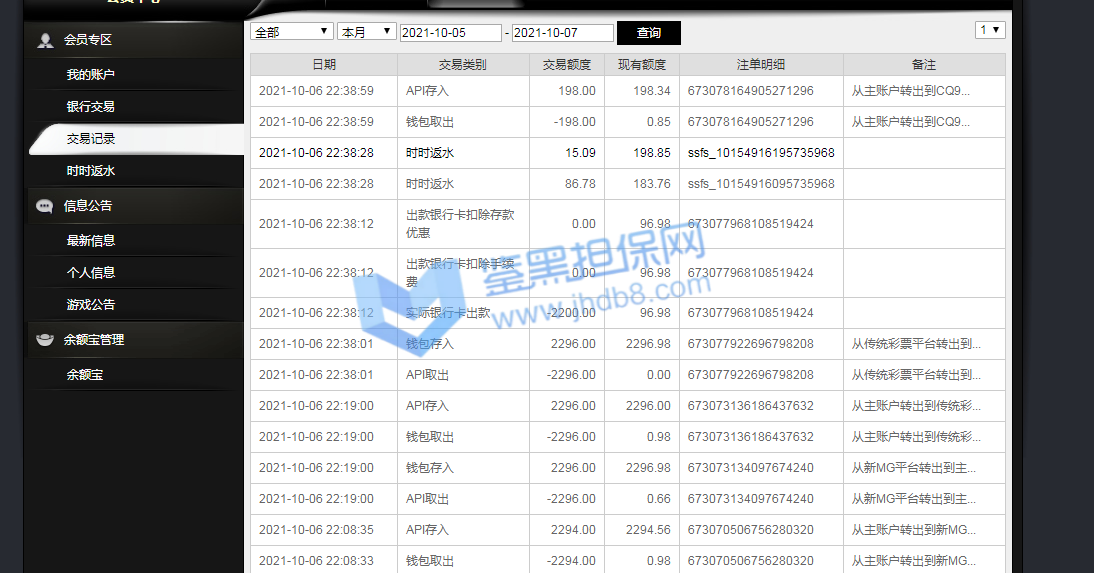
Task: Select 交易记录 sidebar tab
Action: pos(91,139)
